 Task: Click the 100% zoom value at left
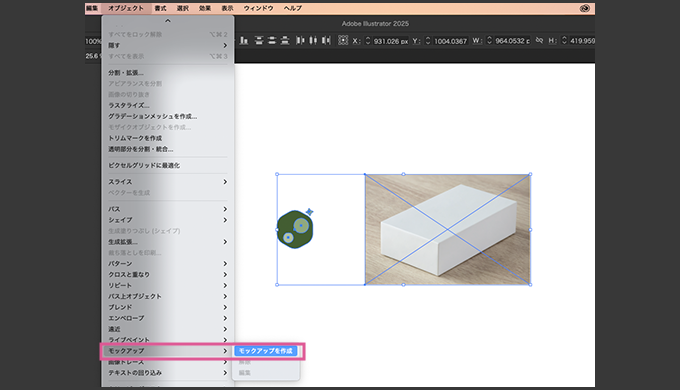(x=93, y=41)
